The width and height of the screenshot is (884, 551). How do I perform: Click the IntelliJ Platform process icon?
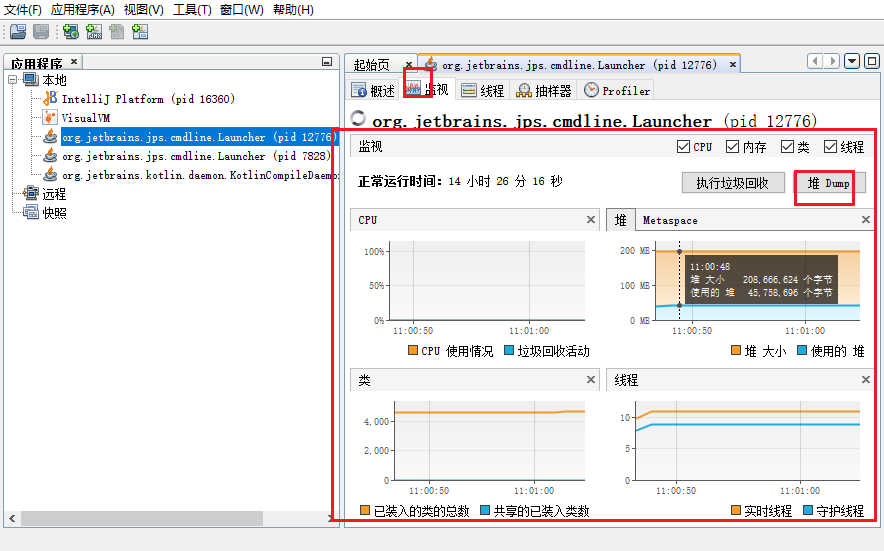pyautogui.click(x=50, y=98)
